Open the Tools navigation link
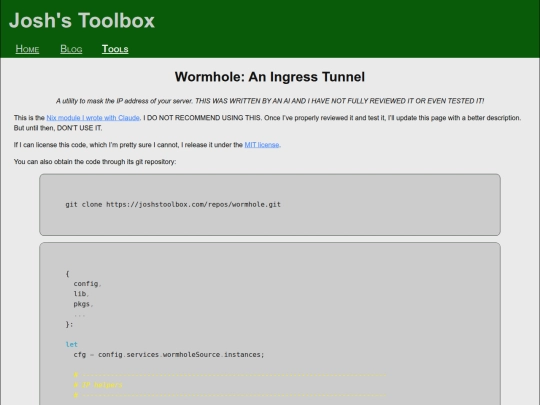Screen dimensions: 540x405 pyautogui.click(x=115, y=49)
